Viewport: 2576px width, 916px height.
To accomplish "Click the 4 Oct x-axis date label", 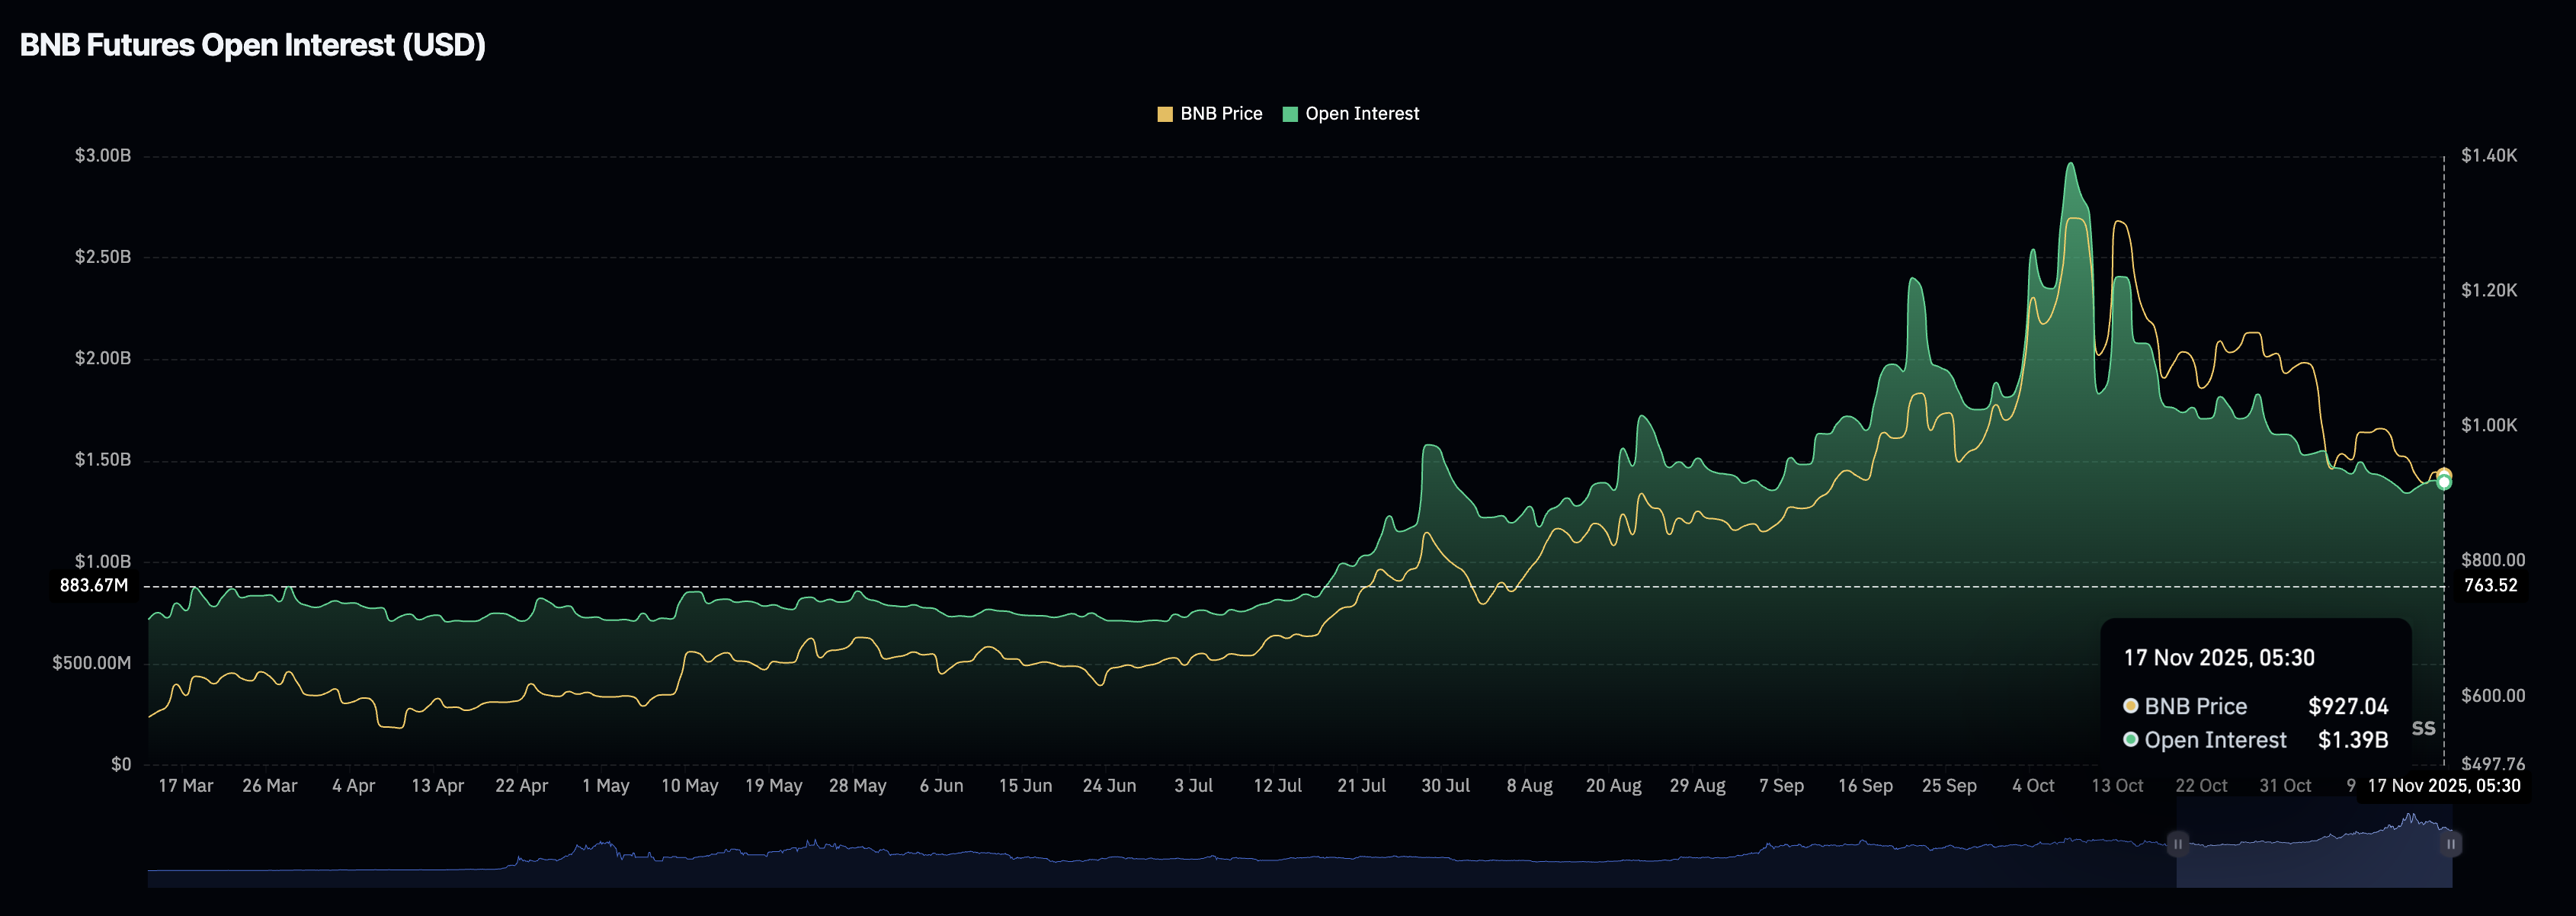I will coord(2032,786).
